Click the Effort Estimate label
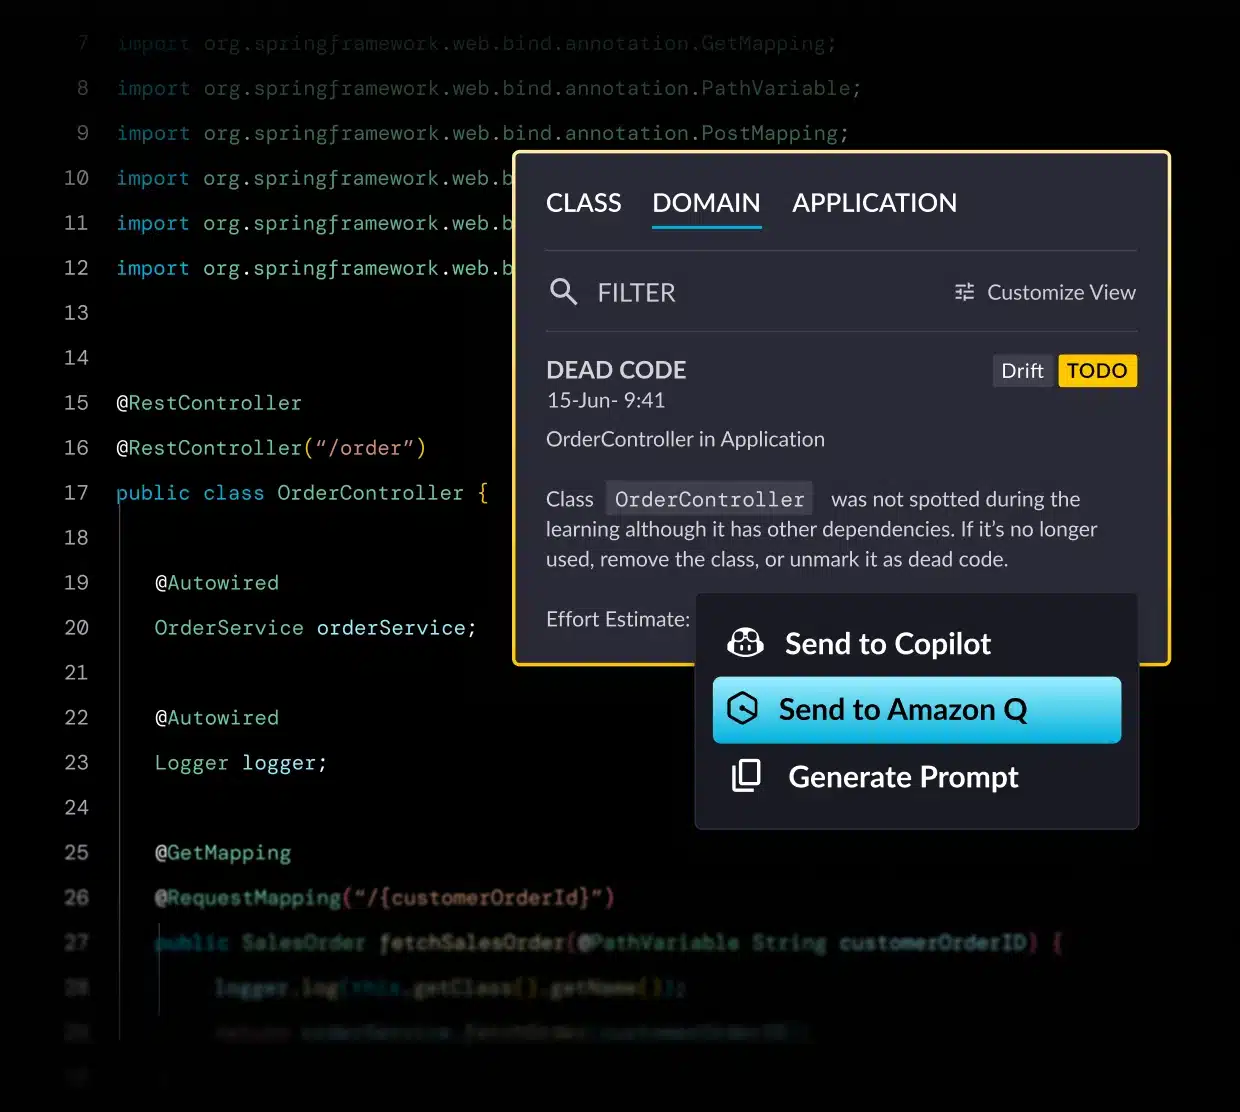 point(618,619)
